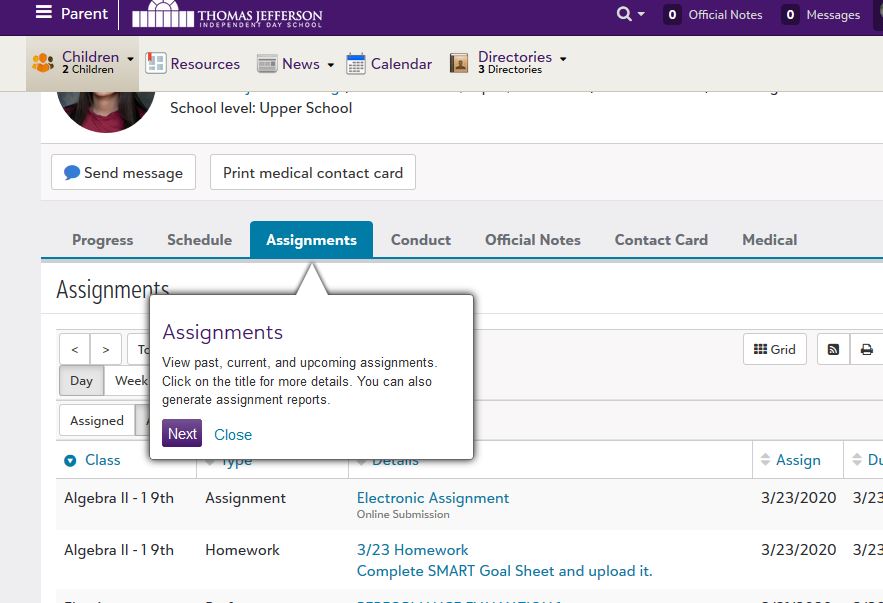883x603 pixels.
Task: Open the Electronic Assignment link
Action: pyautogui.click(x=433, y=498)
